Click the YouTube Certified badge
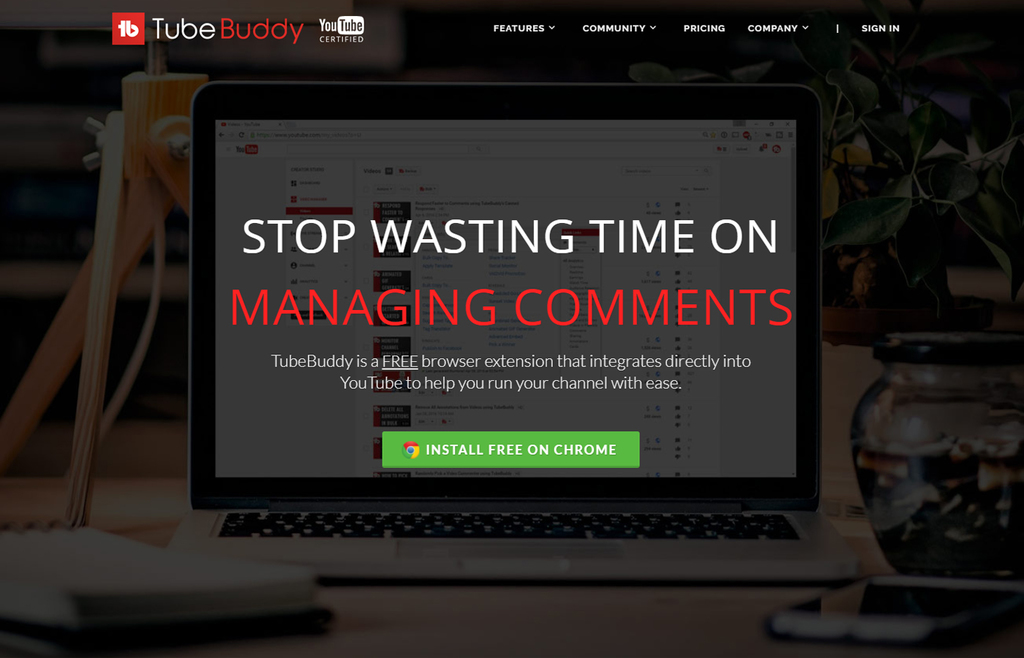 (x=342, y=29)
